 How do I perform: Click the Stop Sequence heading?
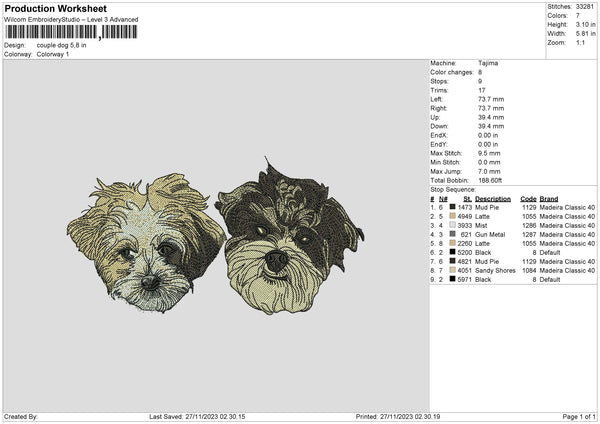coord(452,187)
